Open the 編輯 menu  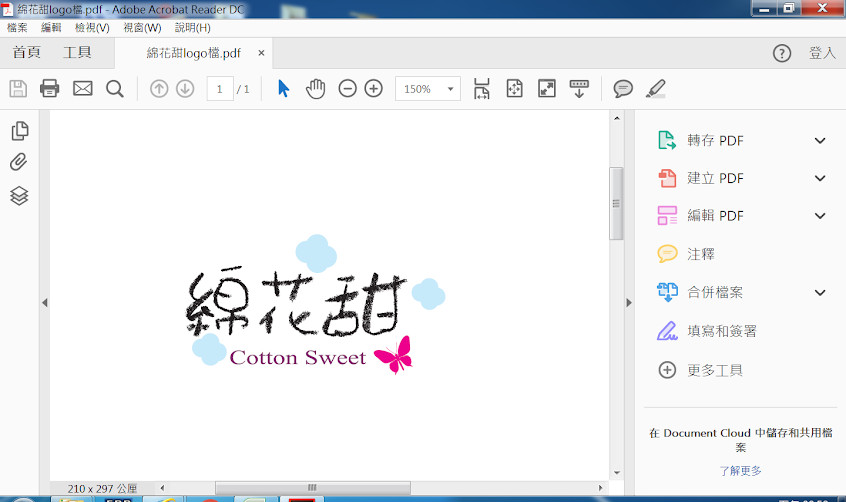click(51, 28)
